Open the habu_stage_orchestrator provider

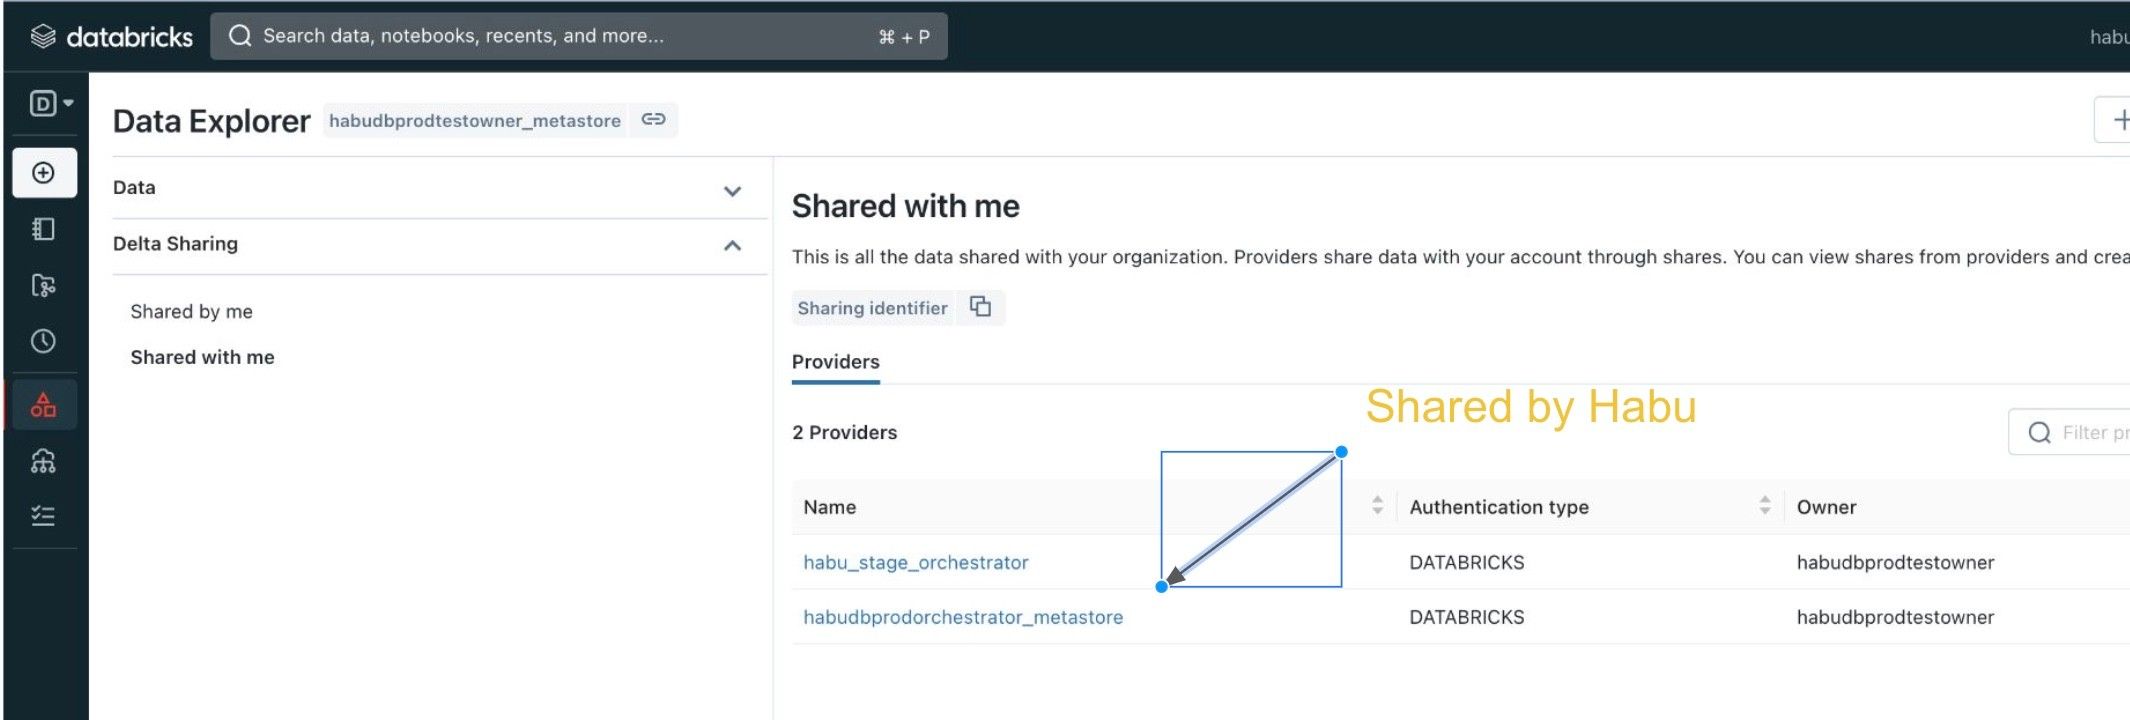(915, 562)
